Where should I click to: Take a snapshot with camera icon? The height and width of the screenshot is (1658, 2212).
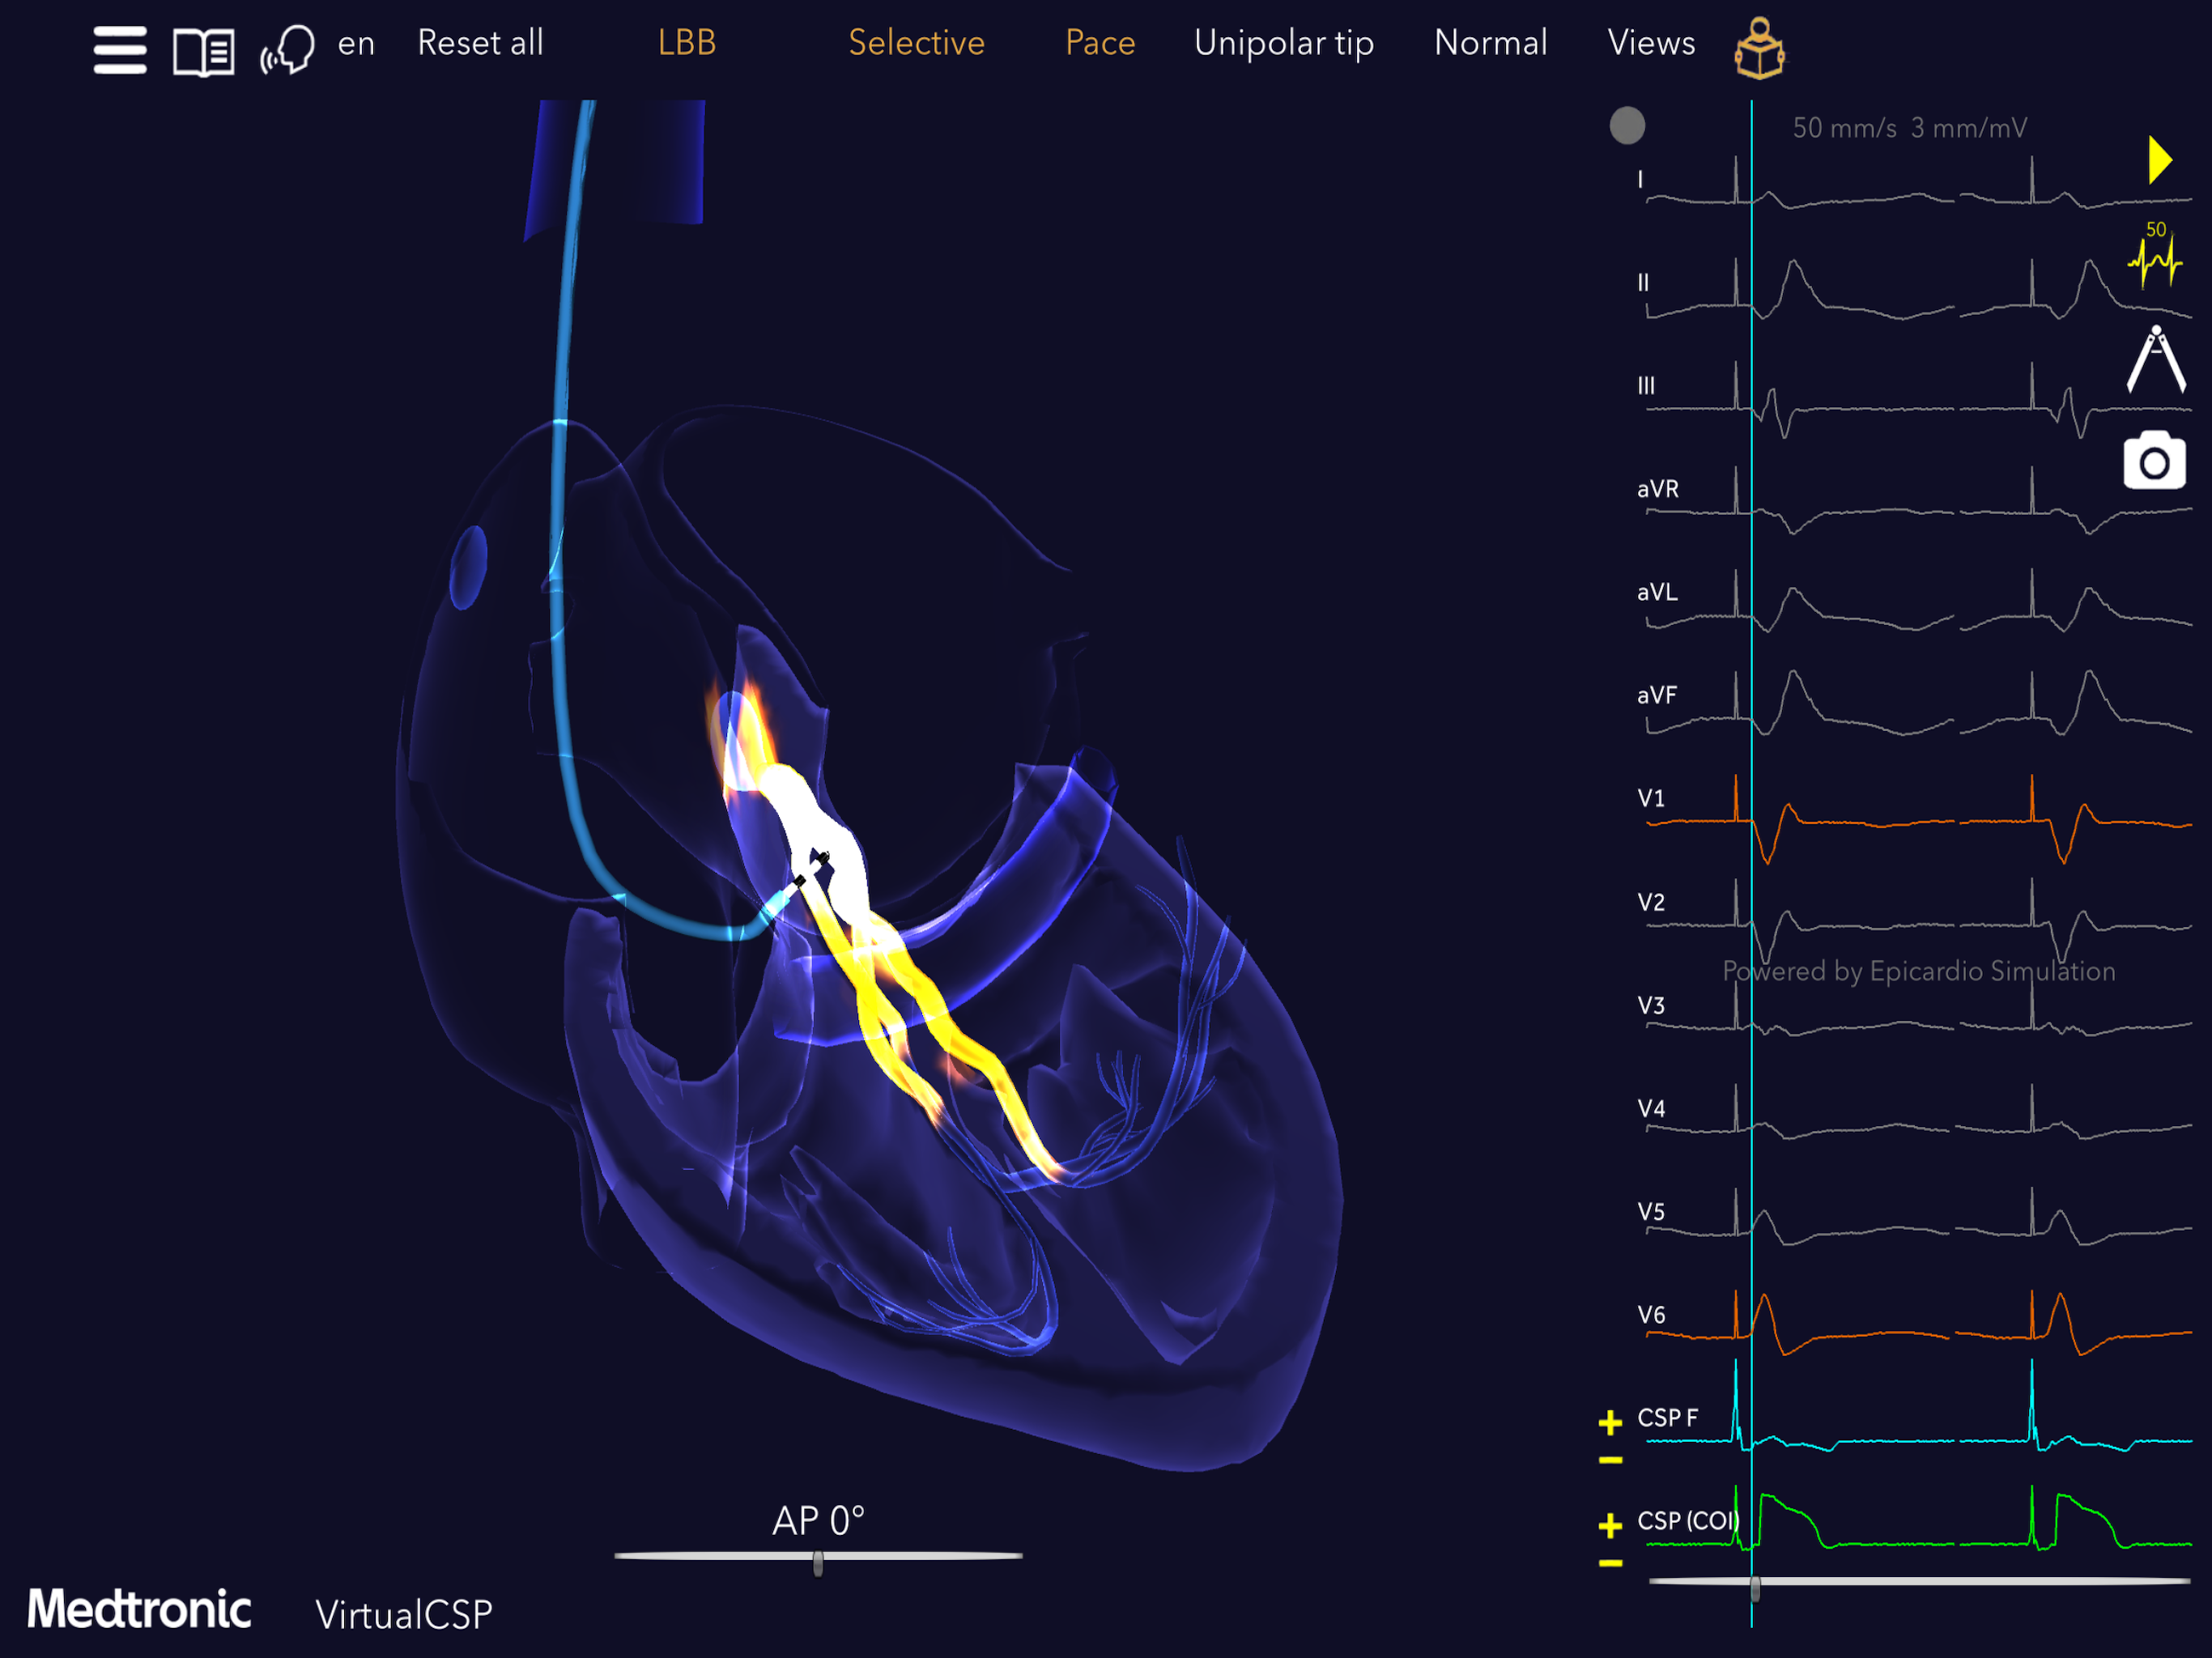tap(2155, 460)
